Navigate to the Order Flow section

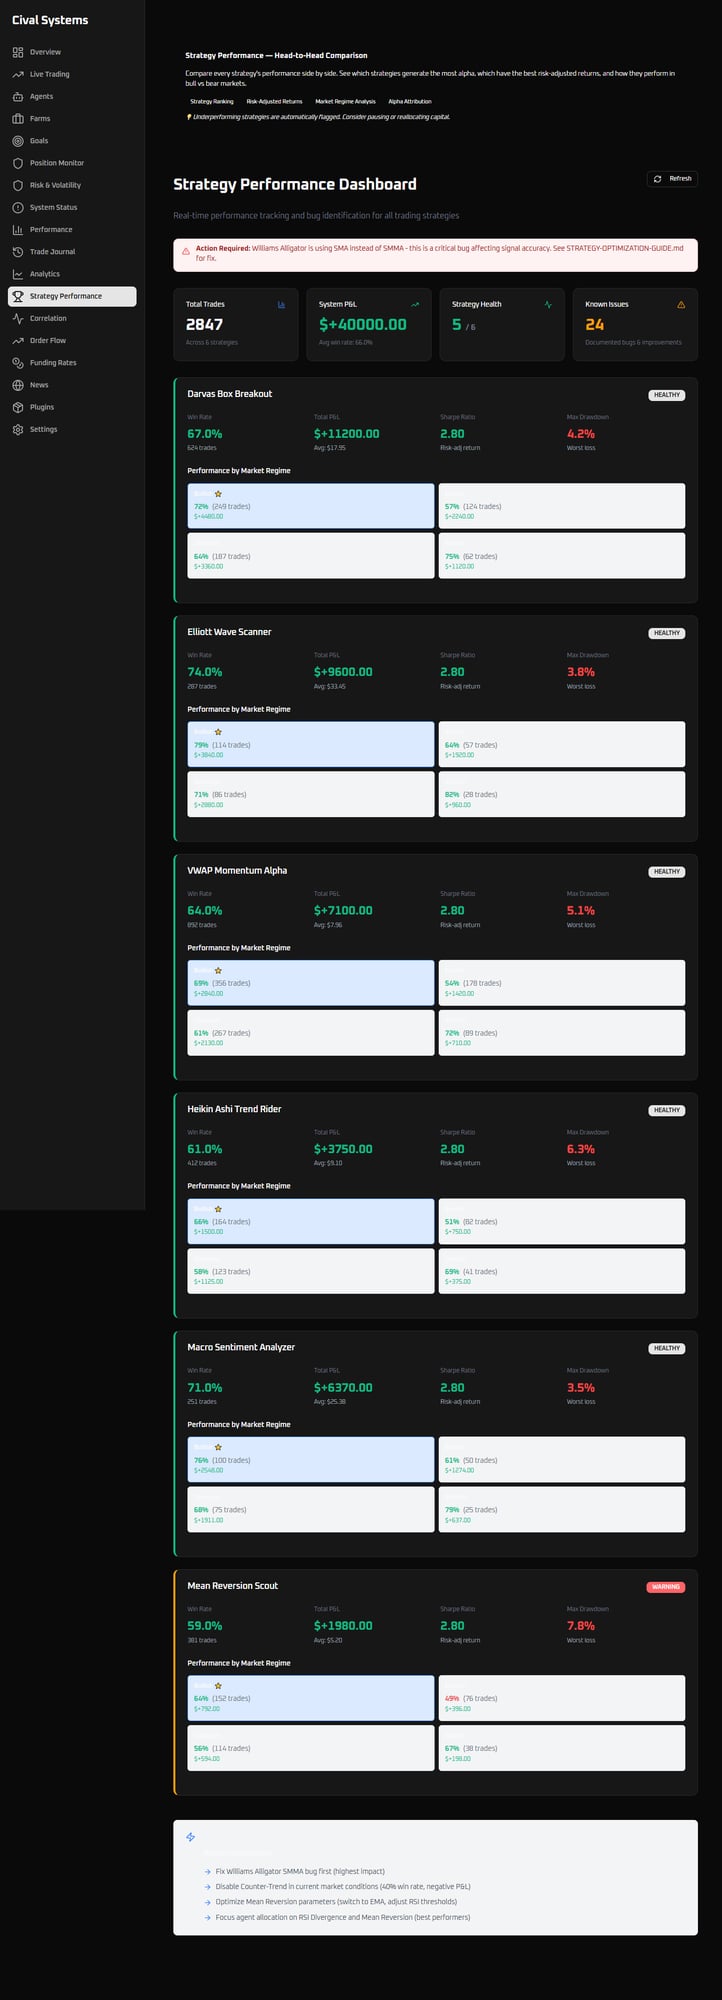pyautogui.click(x=47, y=341)
